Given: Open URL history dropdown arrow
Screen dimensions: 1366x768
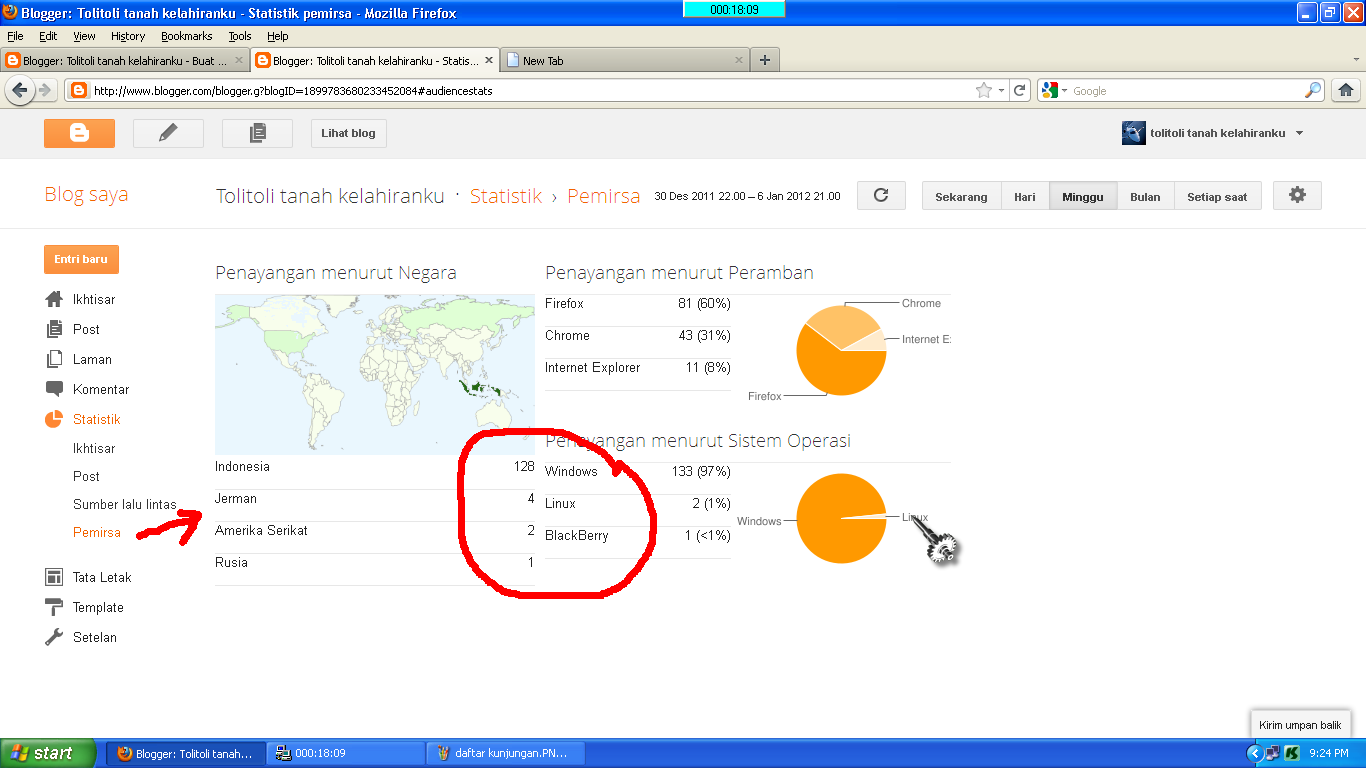Looking at the screenshot, I should click(1001, 90).
